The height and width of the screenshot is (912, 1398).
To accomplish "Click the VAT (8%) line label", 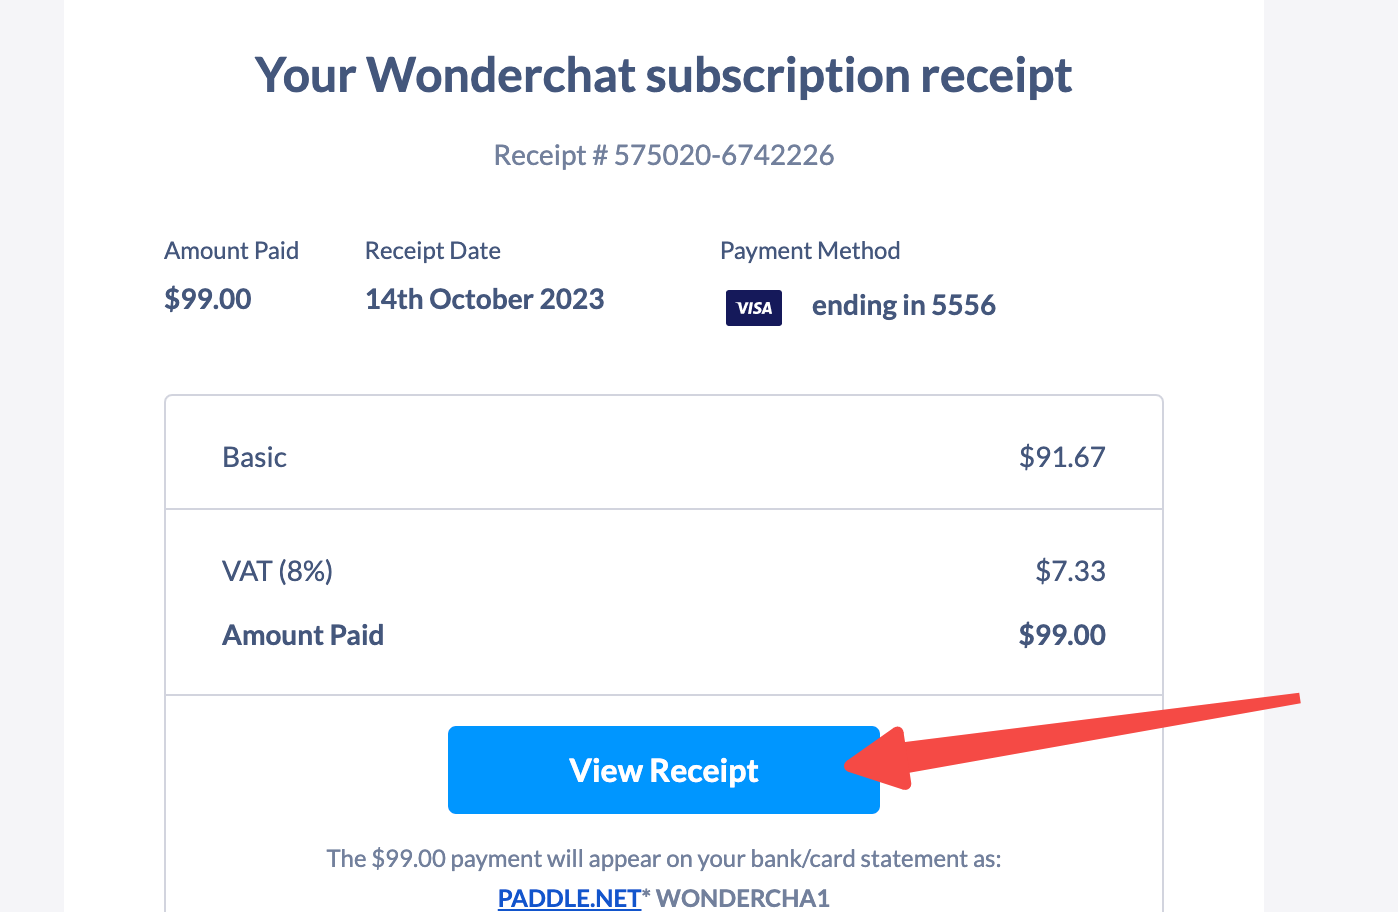I will point(277,572).
